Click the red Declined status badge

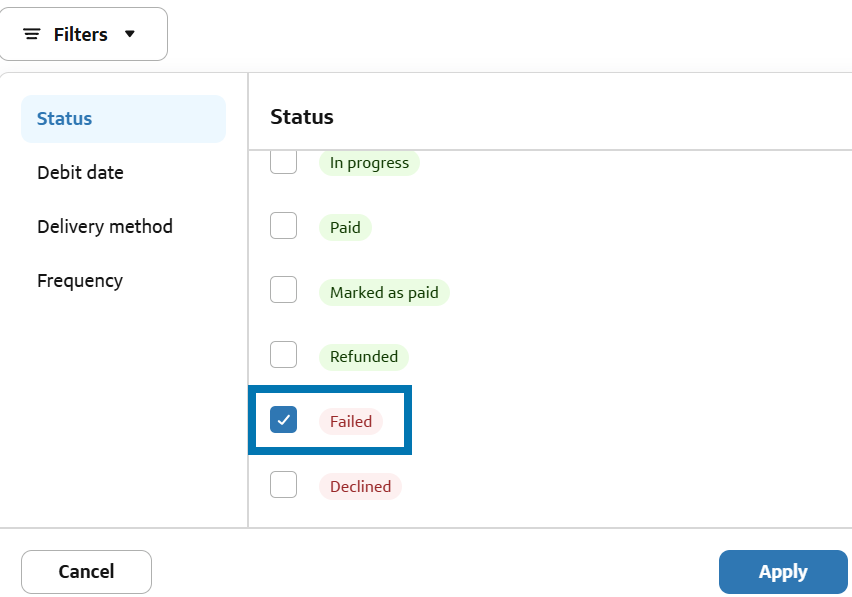point(360,487)
